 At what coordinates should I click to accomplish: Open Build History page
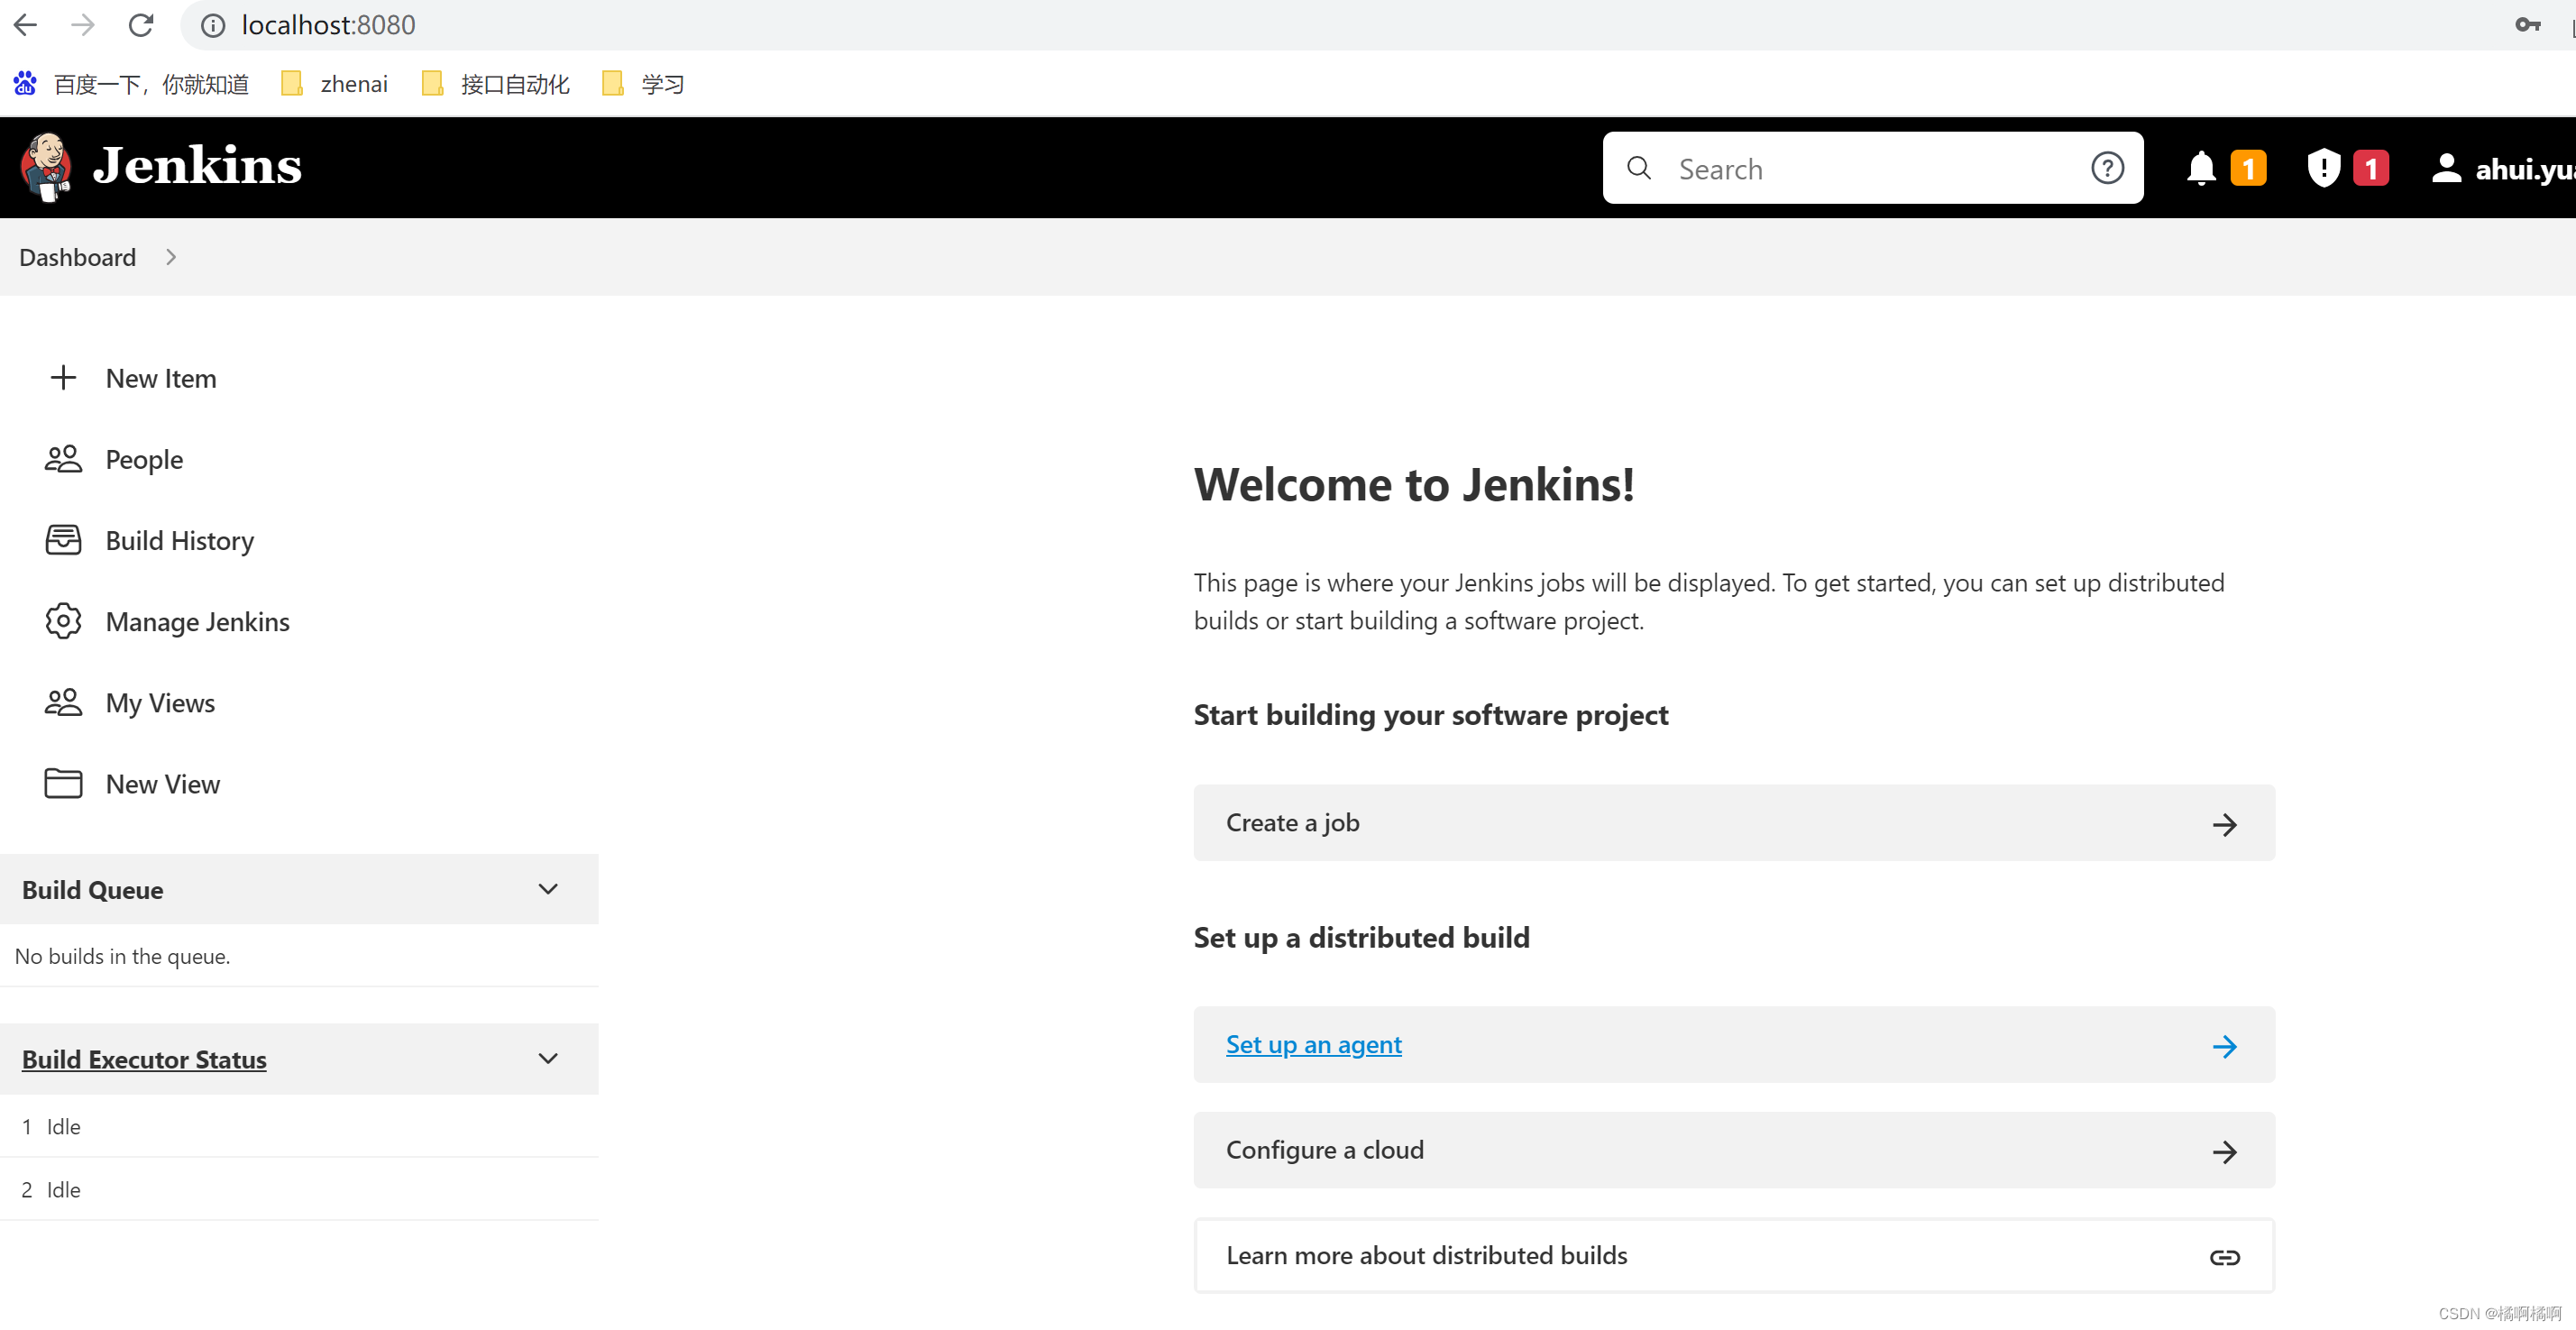point(180,540)
